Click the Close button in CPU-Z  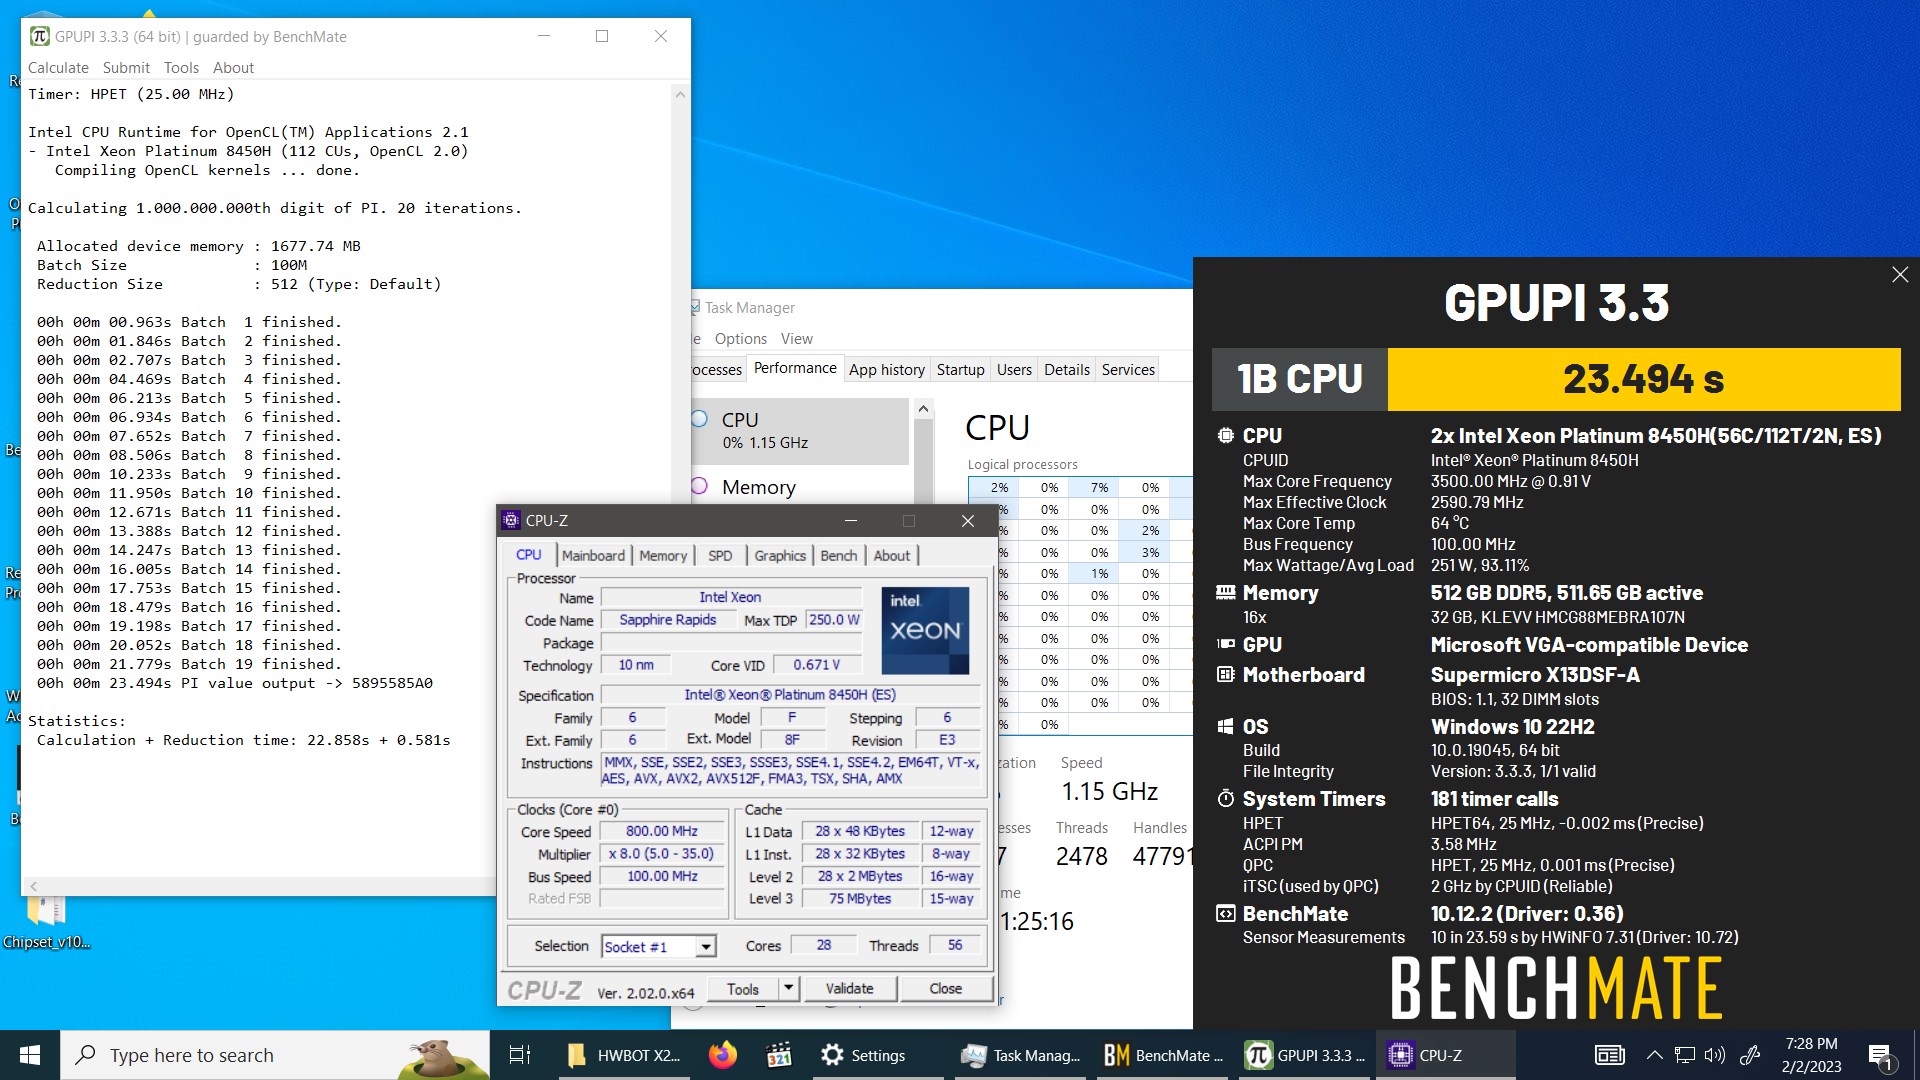(945, 989)
